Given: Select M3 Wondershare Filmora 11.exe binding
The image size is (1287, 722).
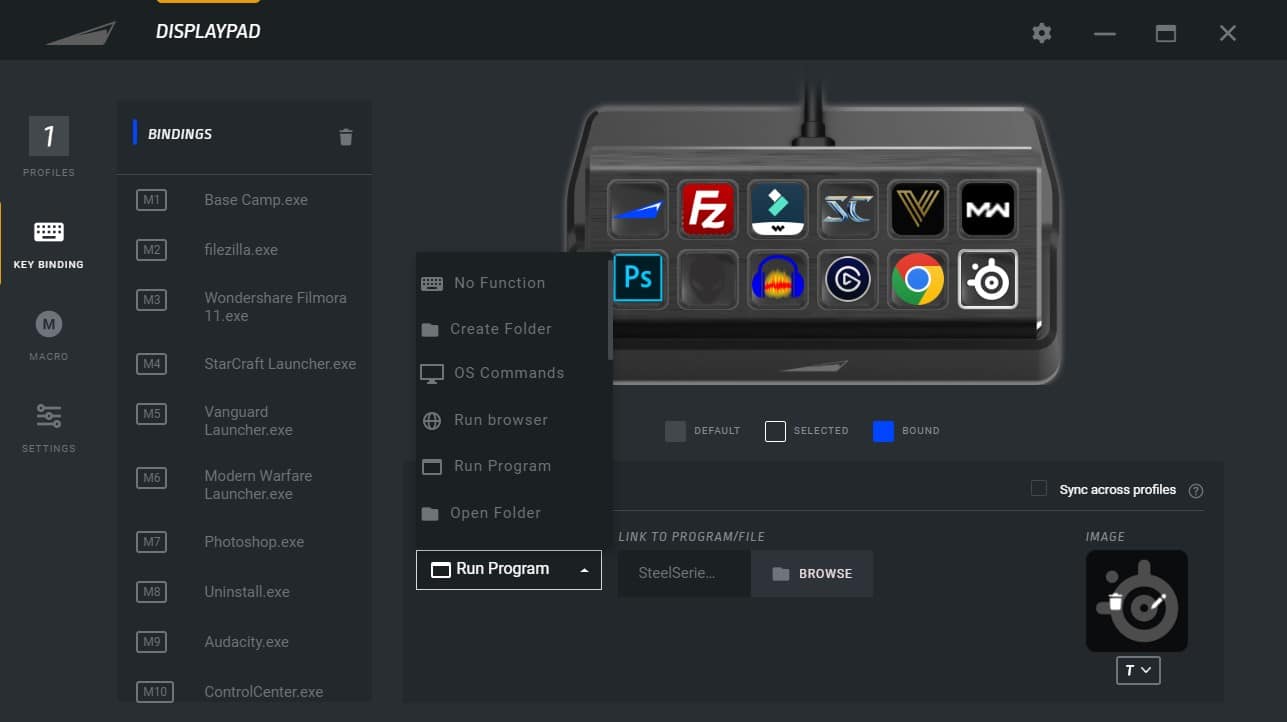Looking at the screenshot, I should point(244,307).
